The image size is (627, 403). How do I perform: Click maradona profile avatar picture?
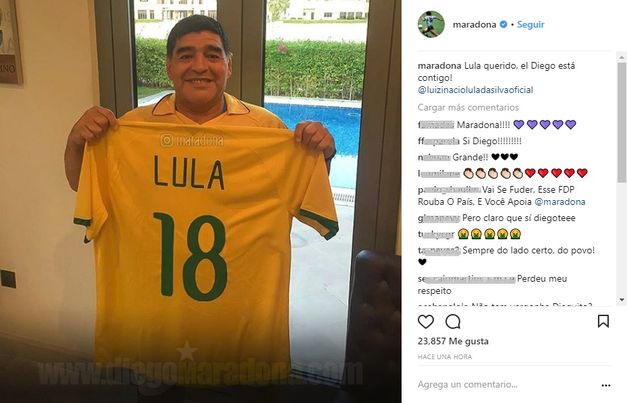[431, 24]
